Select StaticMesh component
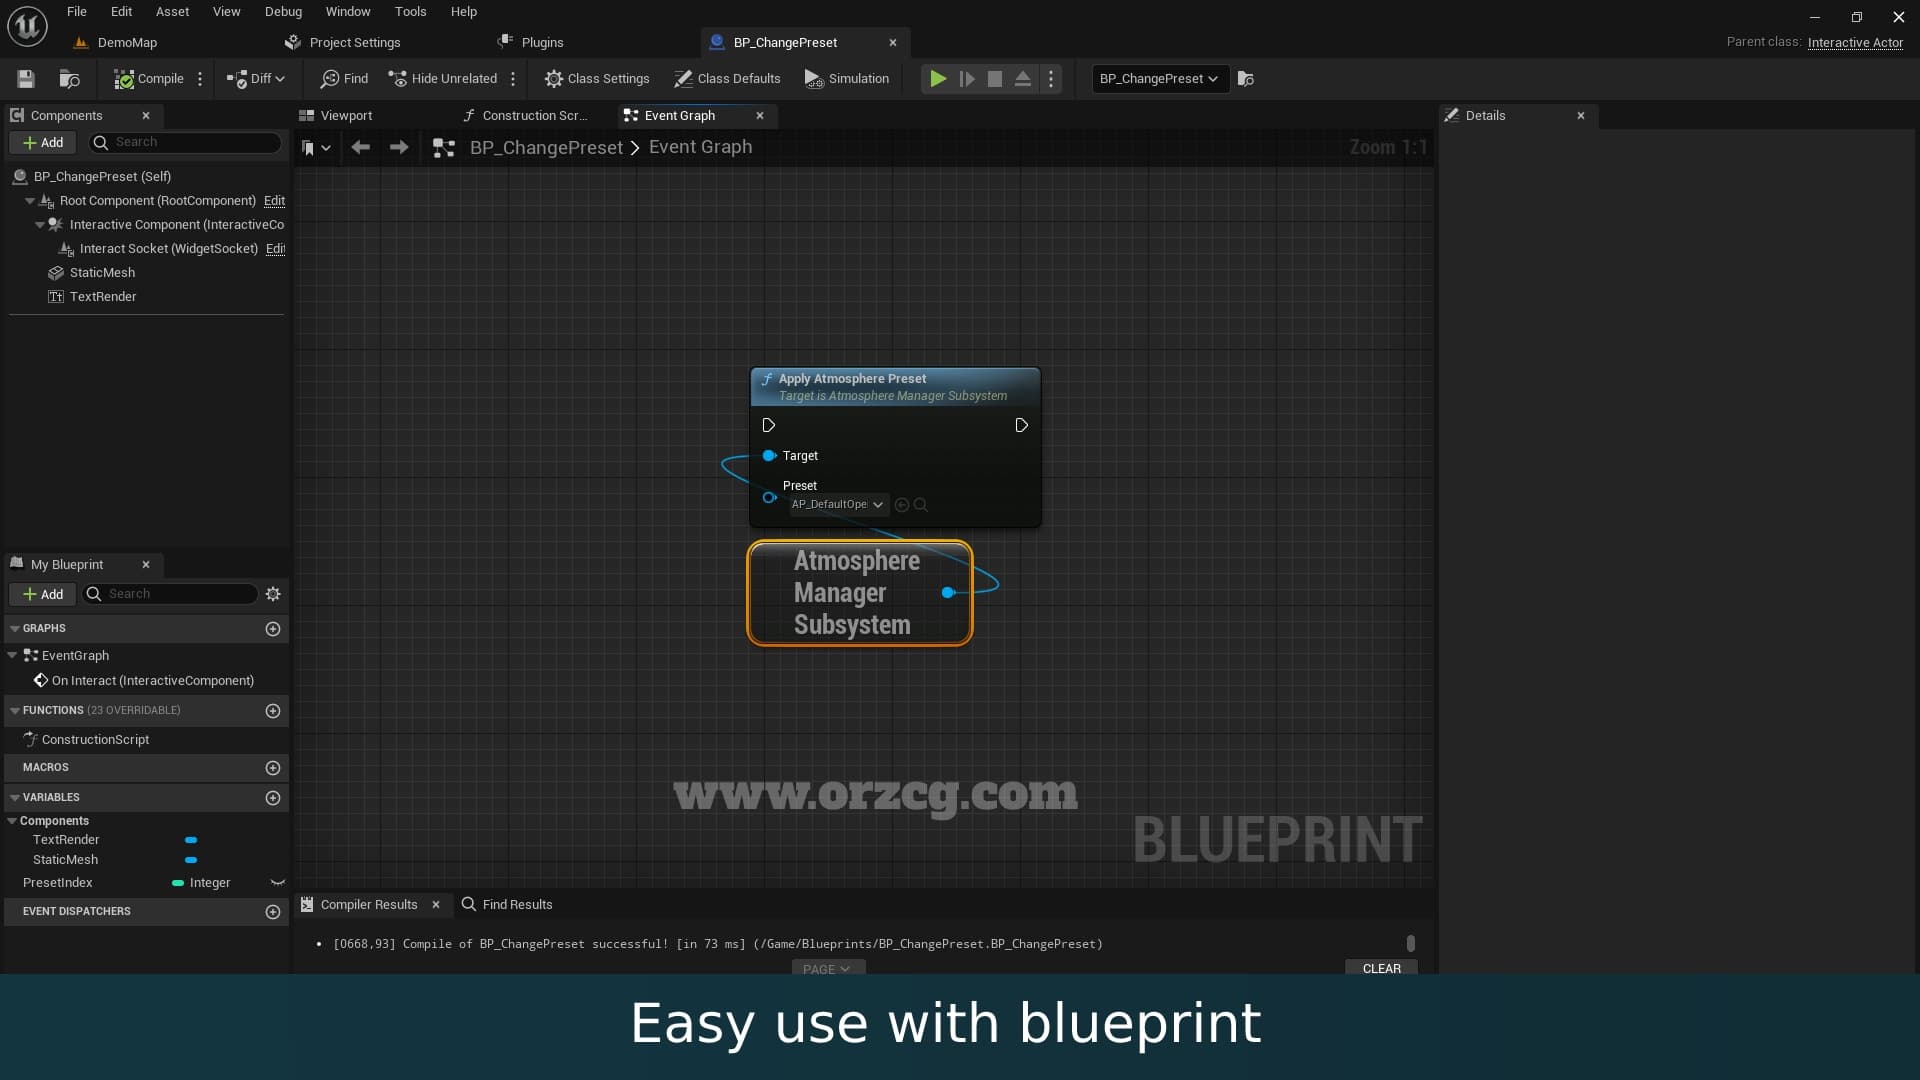The height and width of the screenshot is (1080, 1920). [x=102, y=273]
